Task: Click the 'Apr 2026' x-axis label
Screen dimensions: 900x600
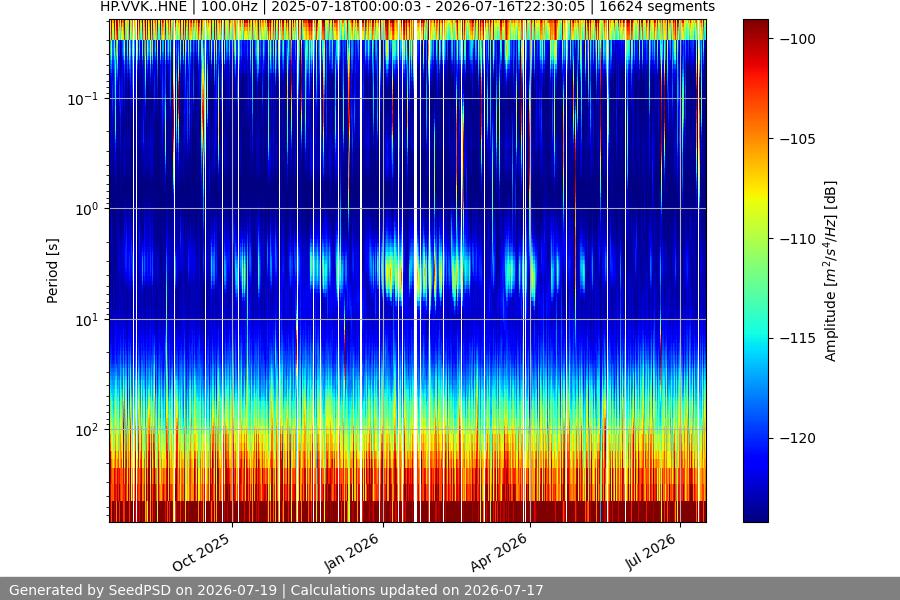Action: pyautogui.click(x=498, y=553)
